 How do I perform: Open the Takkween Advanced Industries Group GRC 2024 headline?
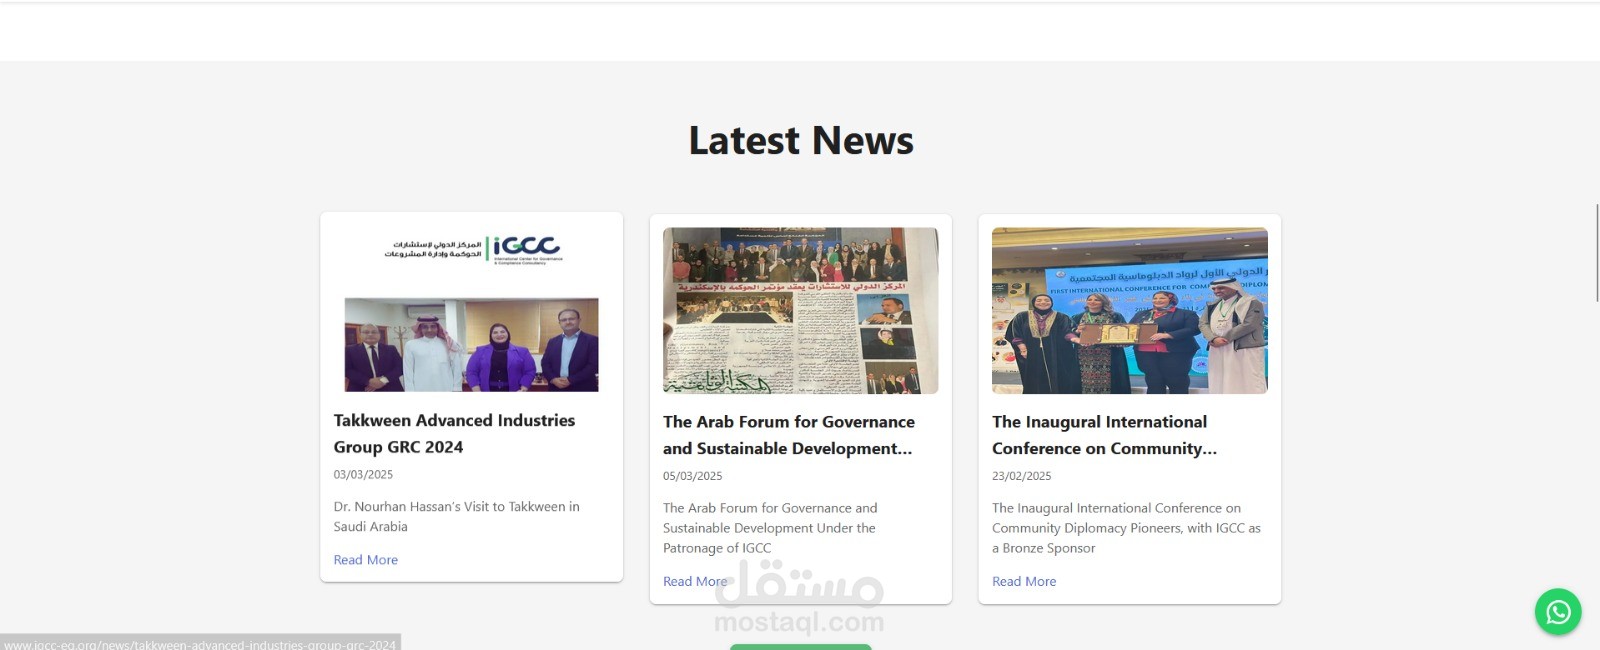pos(454,434)
